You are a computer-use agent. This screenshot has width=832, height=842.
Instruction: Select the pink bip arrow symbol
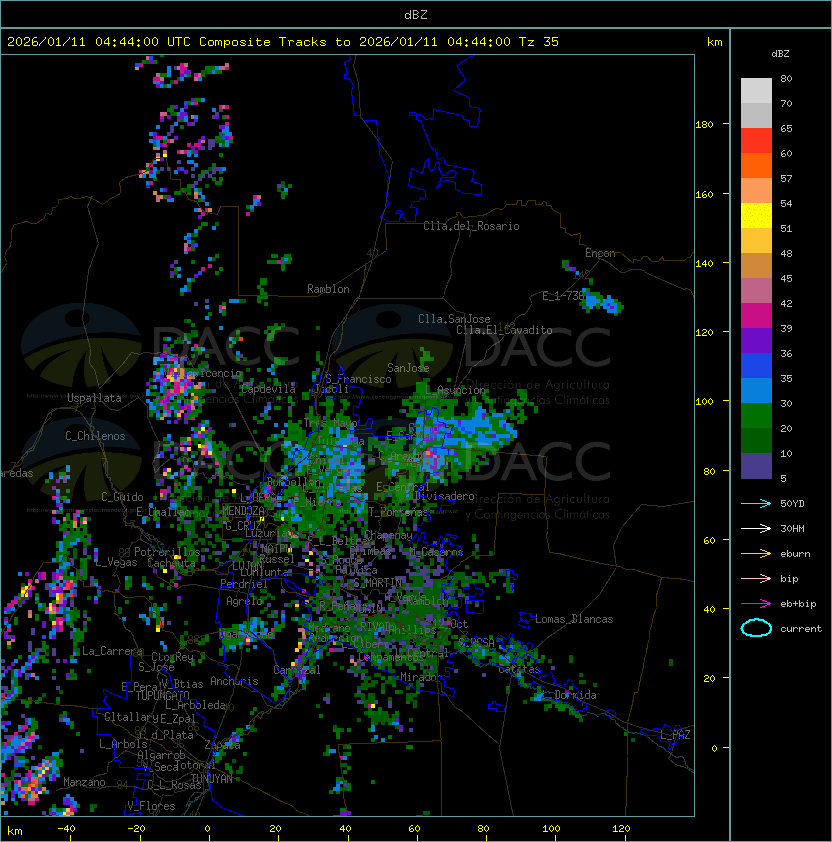coord(756,578)
